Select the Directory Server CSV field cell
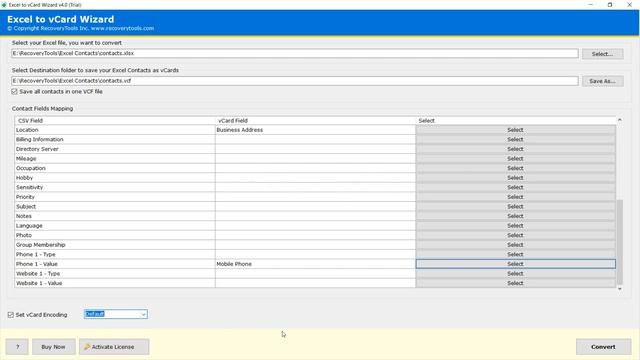 pyautogui.click(x=115, y=149)
